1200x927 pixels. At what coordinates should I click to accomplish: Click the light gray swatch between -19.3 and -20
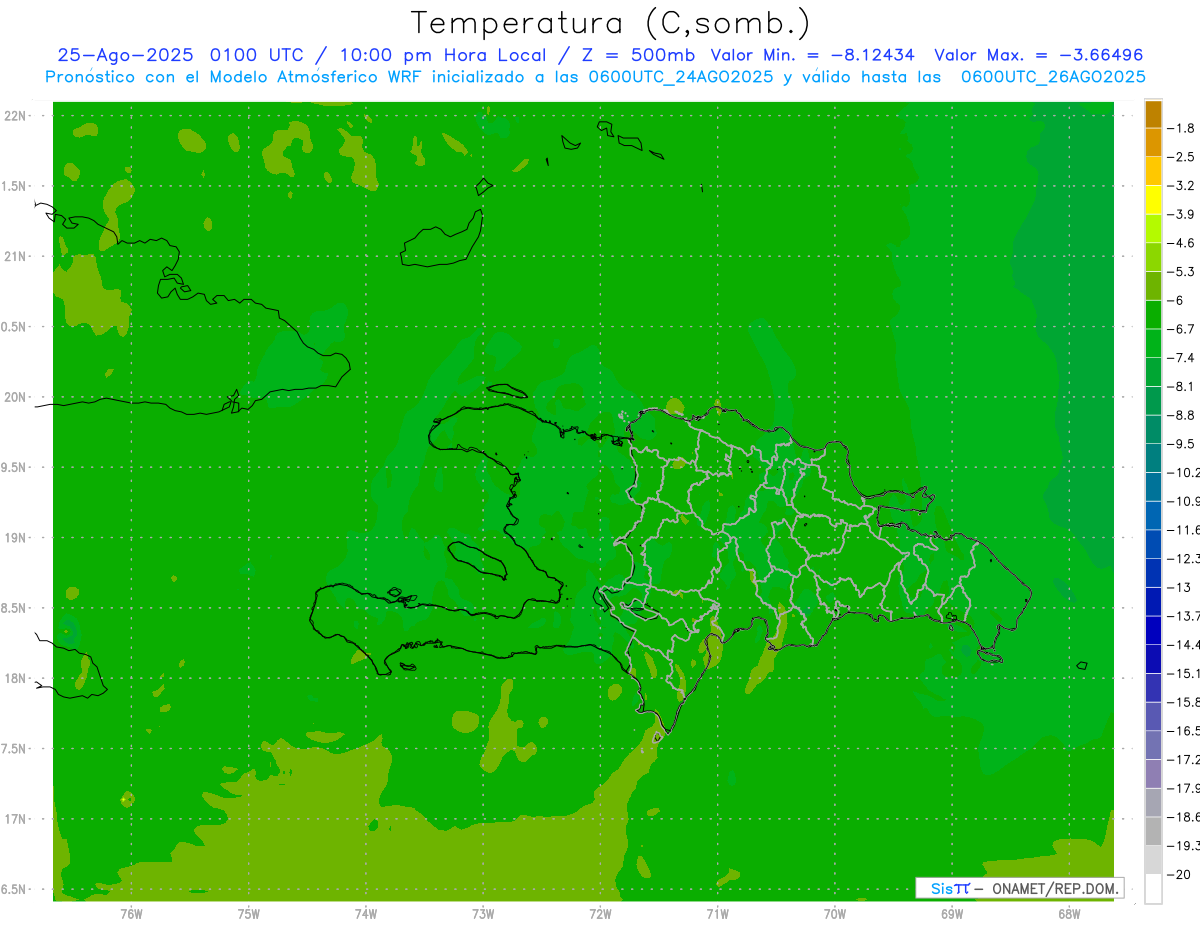[1153, 860]
